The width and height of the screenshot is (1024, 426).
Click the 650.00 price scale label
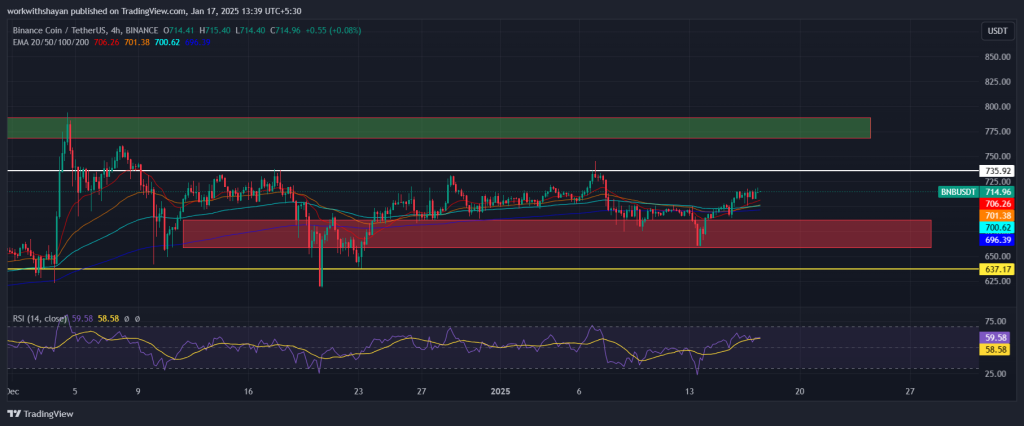point(998,256)
